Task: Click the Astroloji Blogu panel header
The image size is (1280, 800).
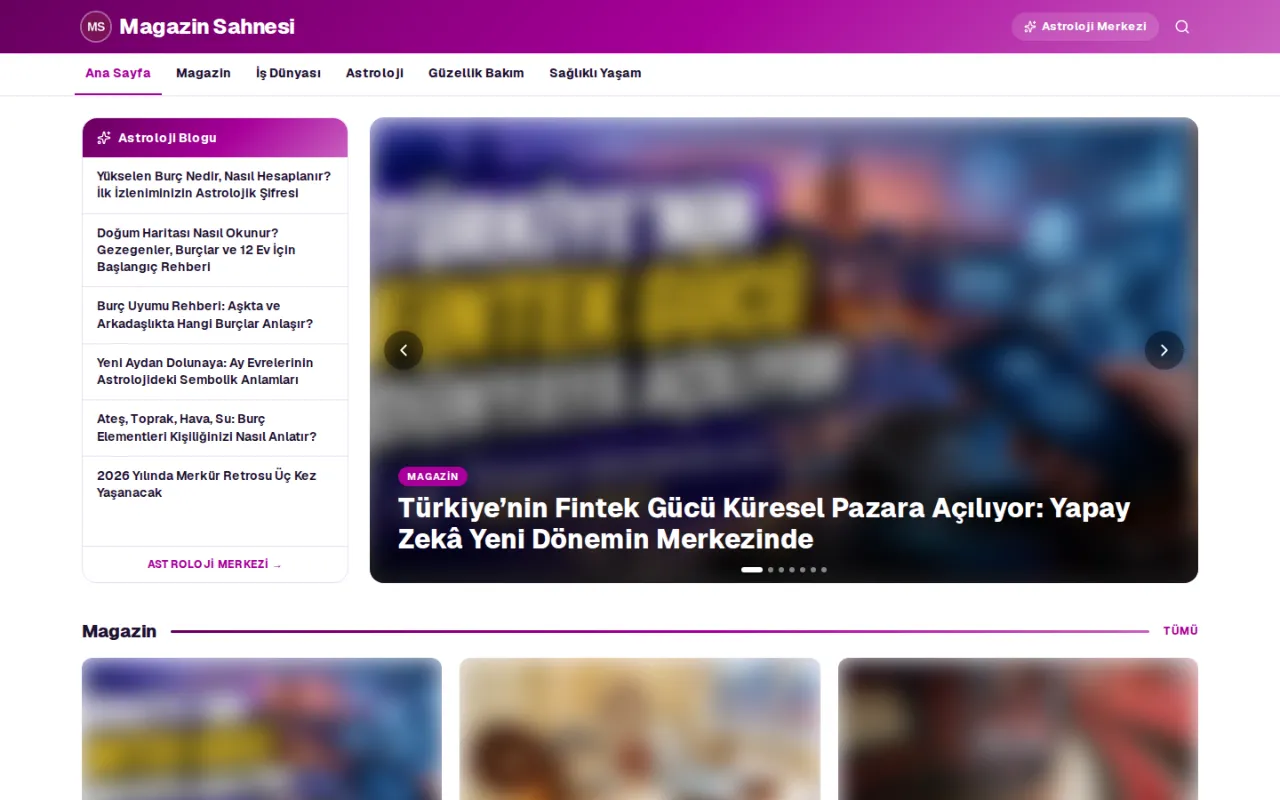Action: pyautogui.click(x=215, y=138)
